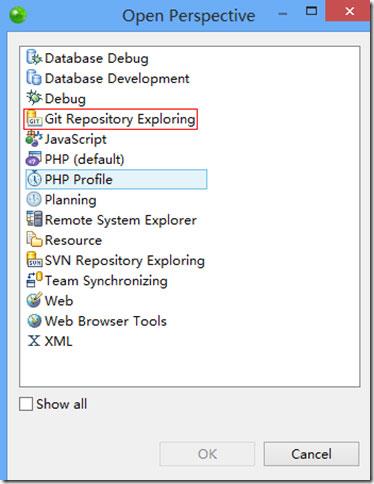Click the Planning clock icon
This screenshot has width=374, height=484.
point(34,199)
